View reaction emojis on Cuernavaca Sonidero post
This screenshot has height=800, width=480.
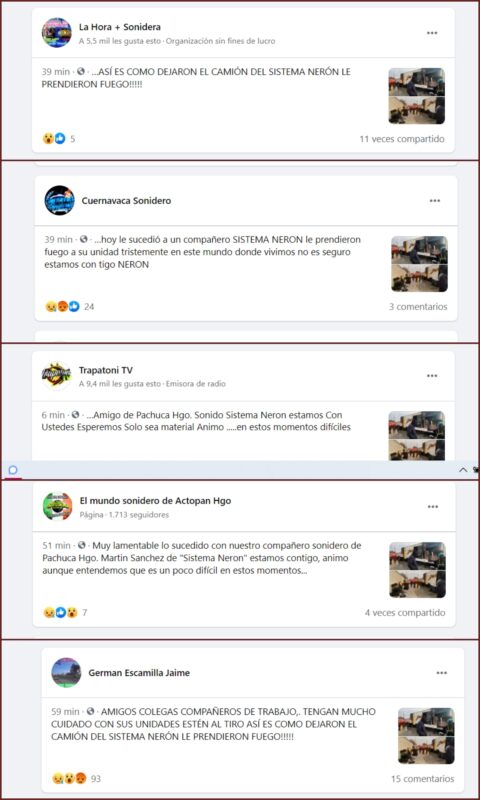[x=62, y=307]
